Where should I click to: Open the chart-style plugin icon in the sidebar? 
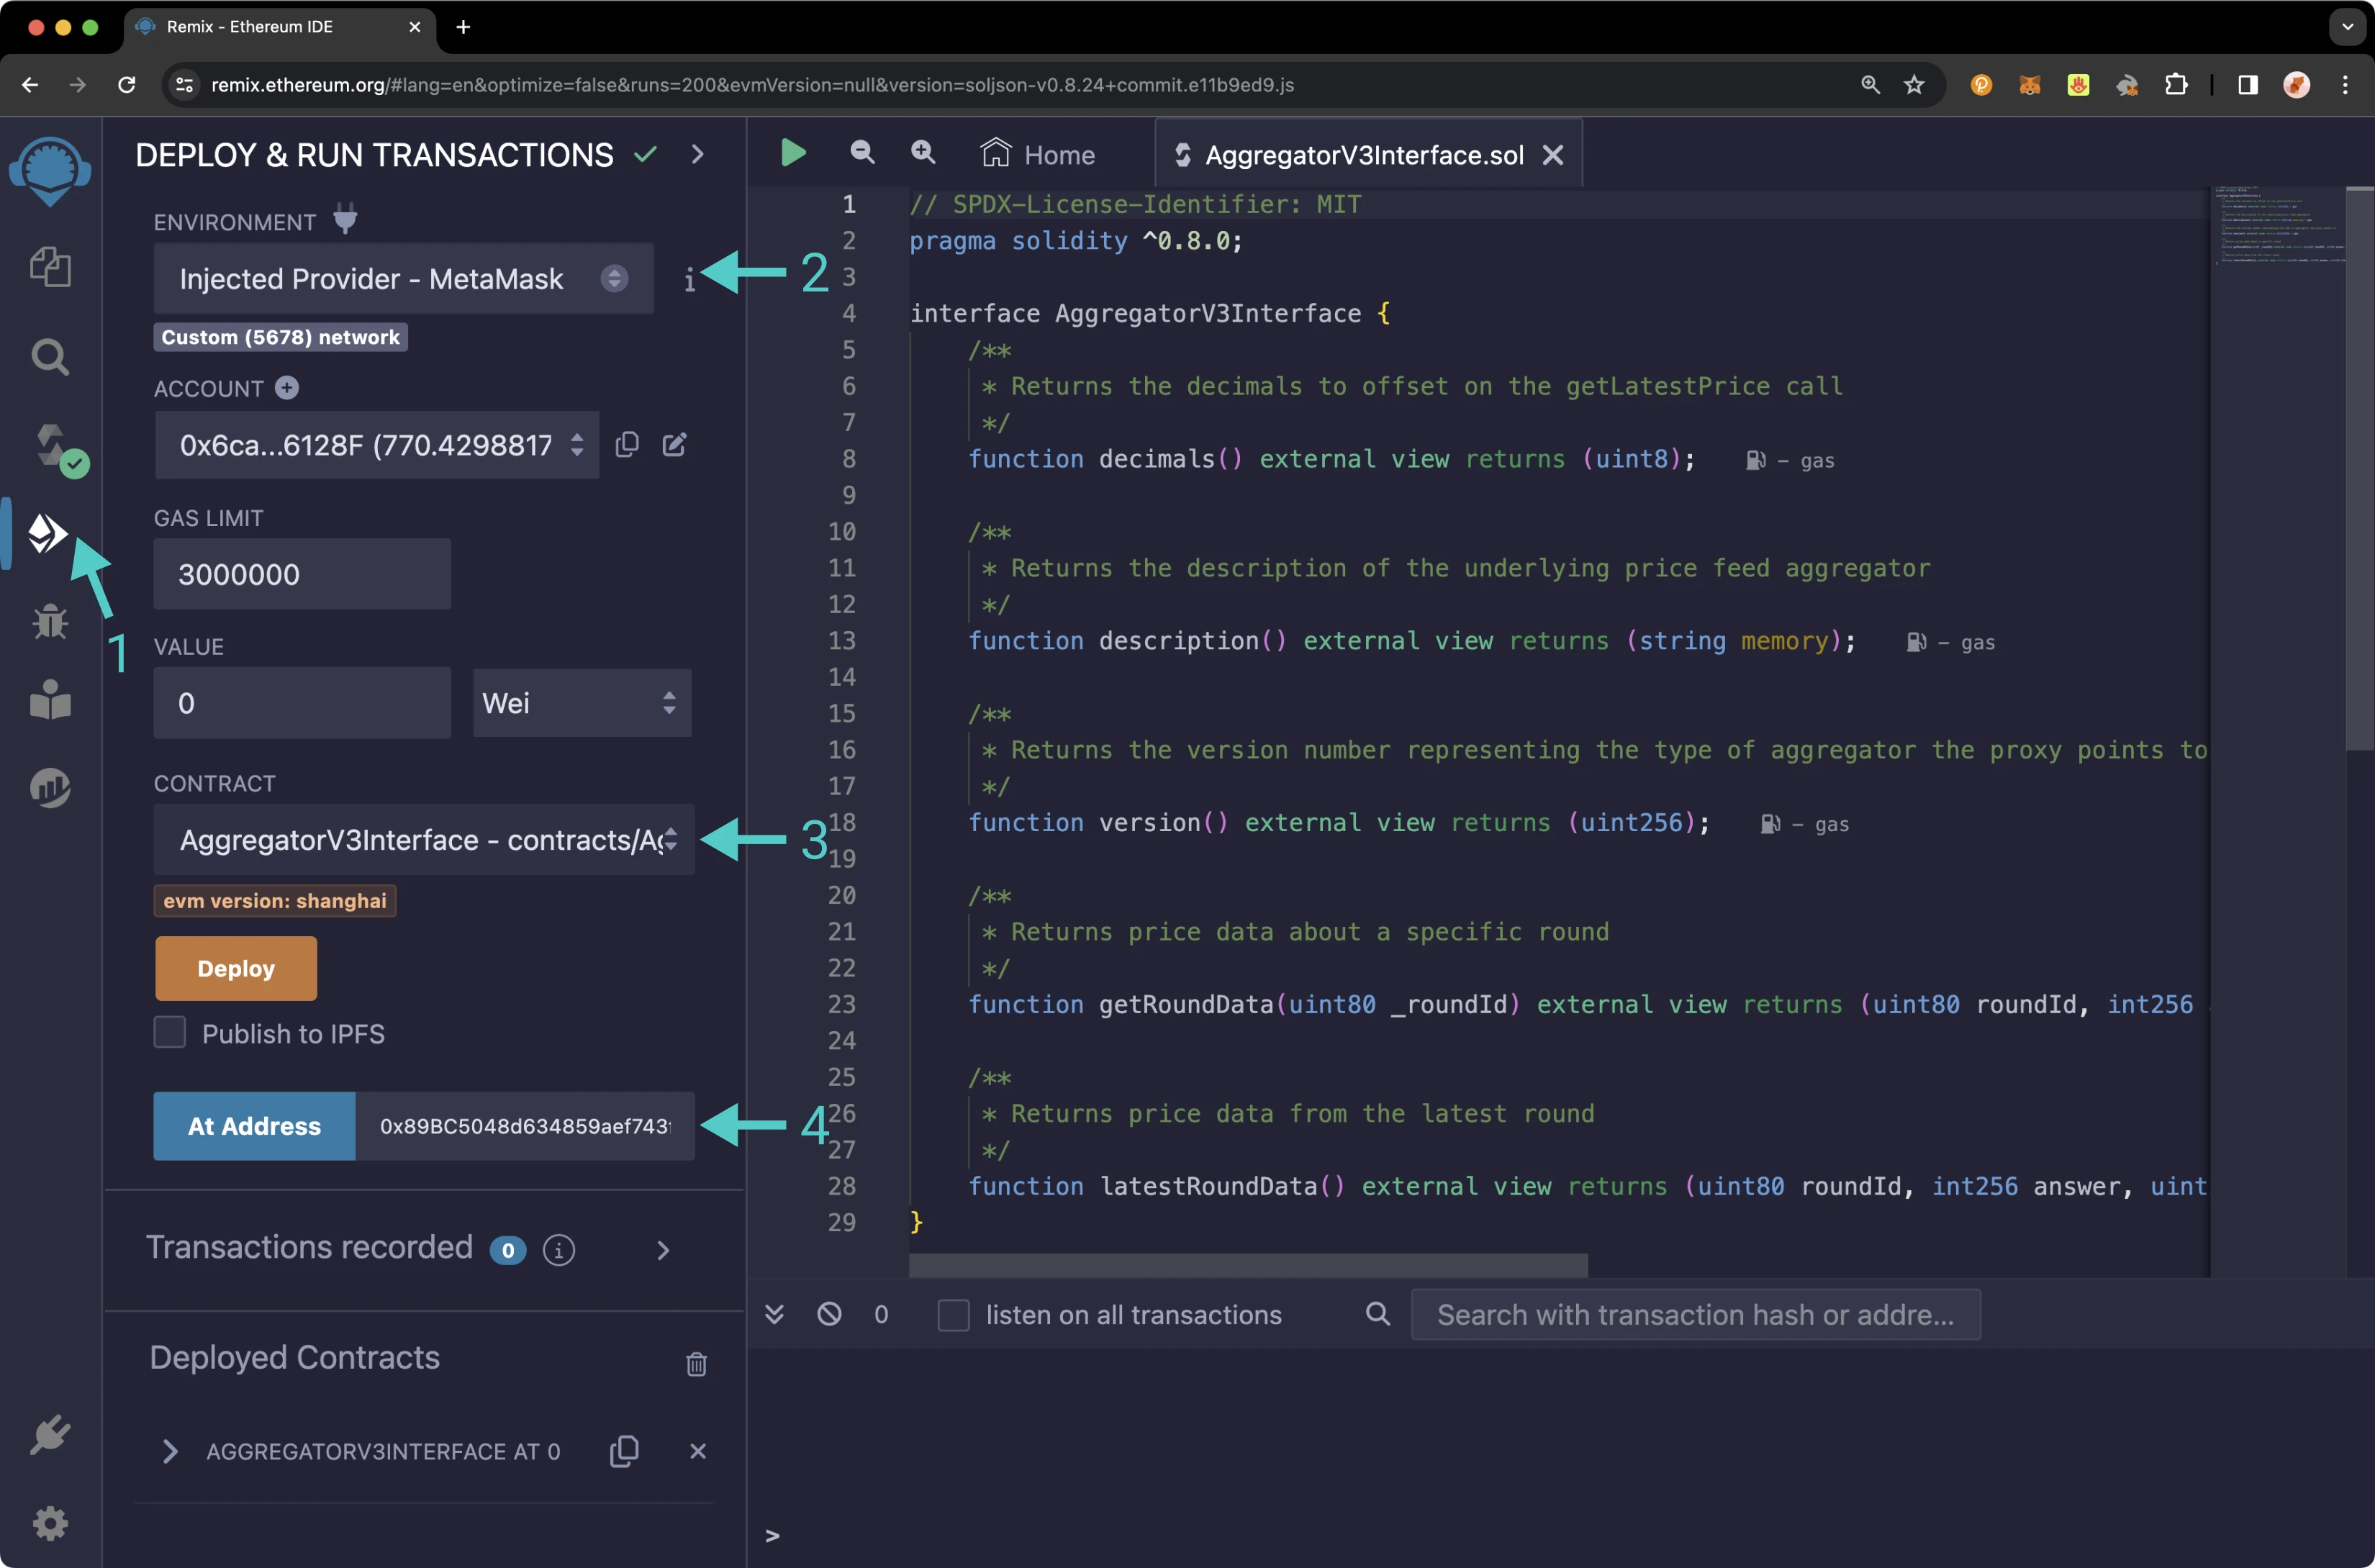[50, 787]
